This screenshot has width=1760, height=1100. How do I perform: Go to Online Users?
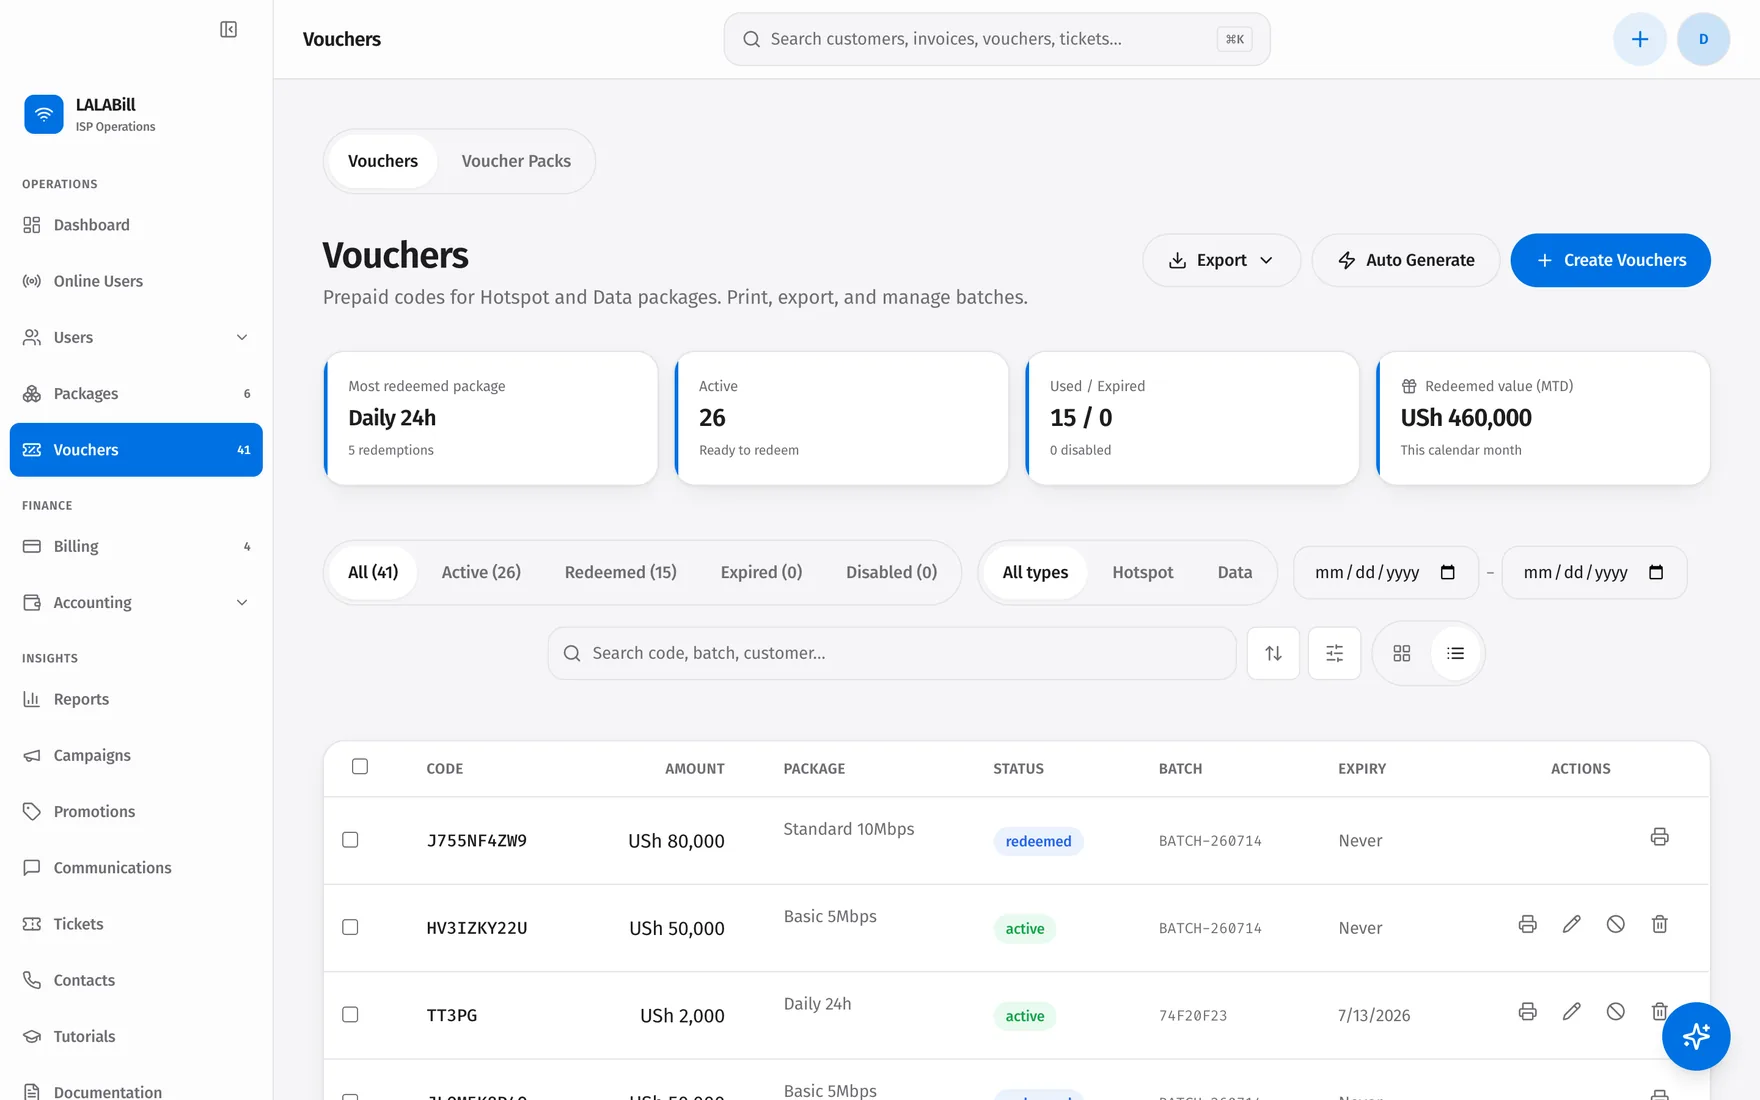point(136,281)
